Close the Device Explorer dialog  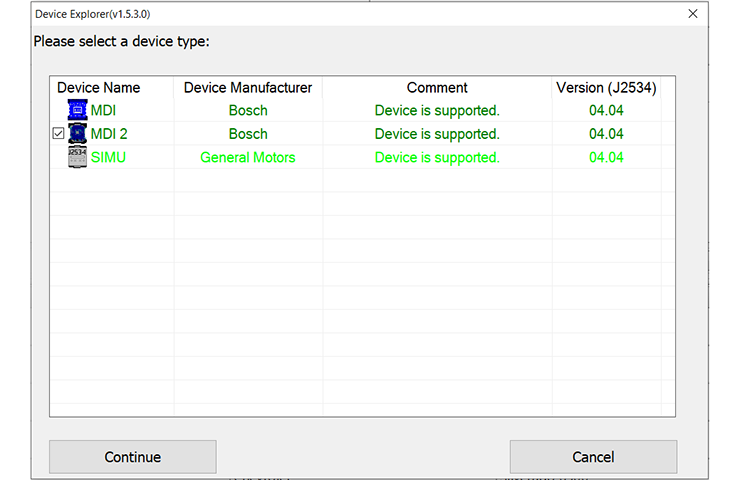[x=693, y=14]
